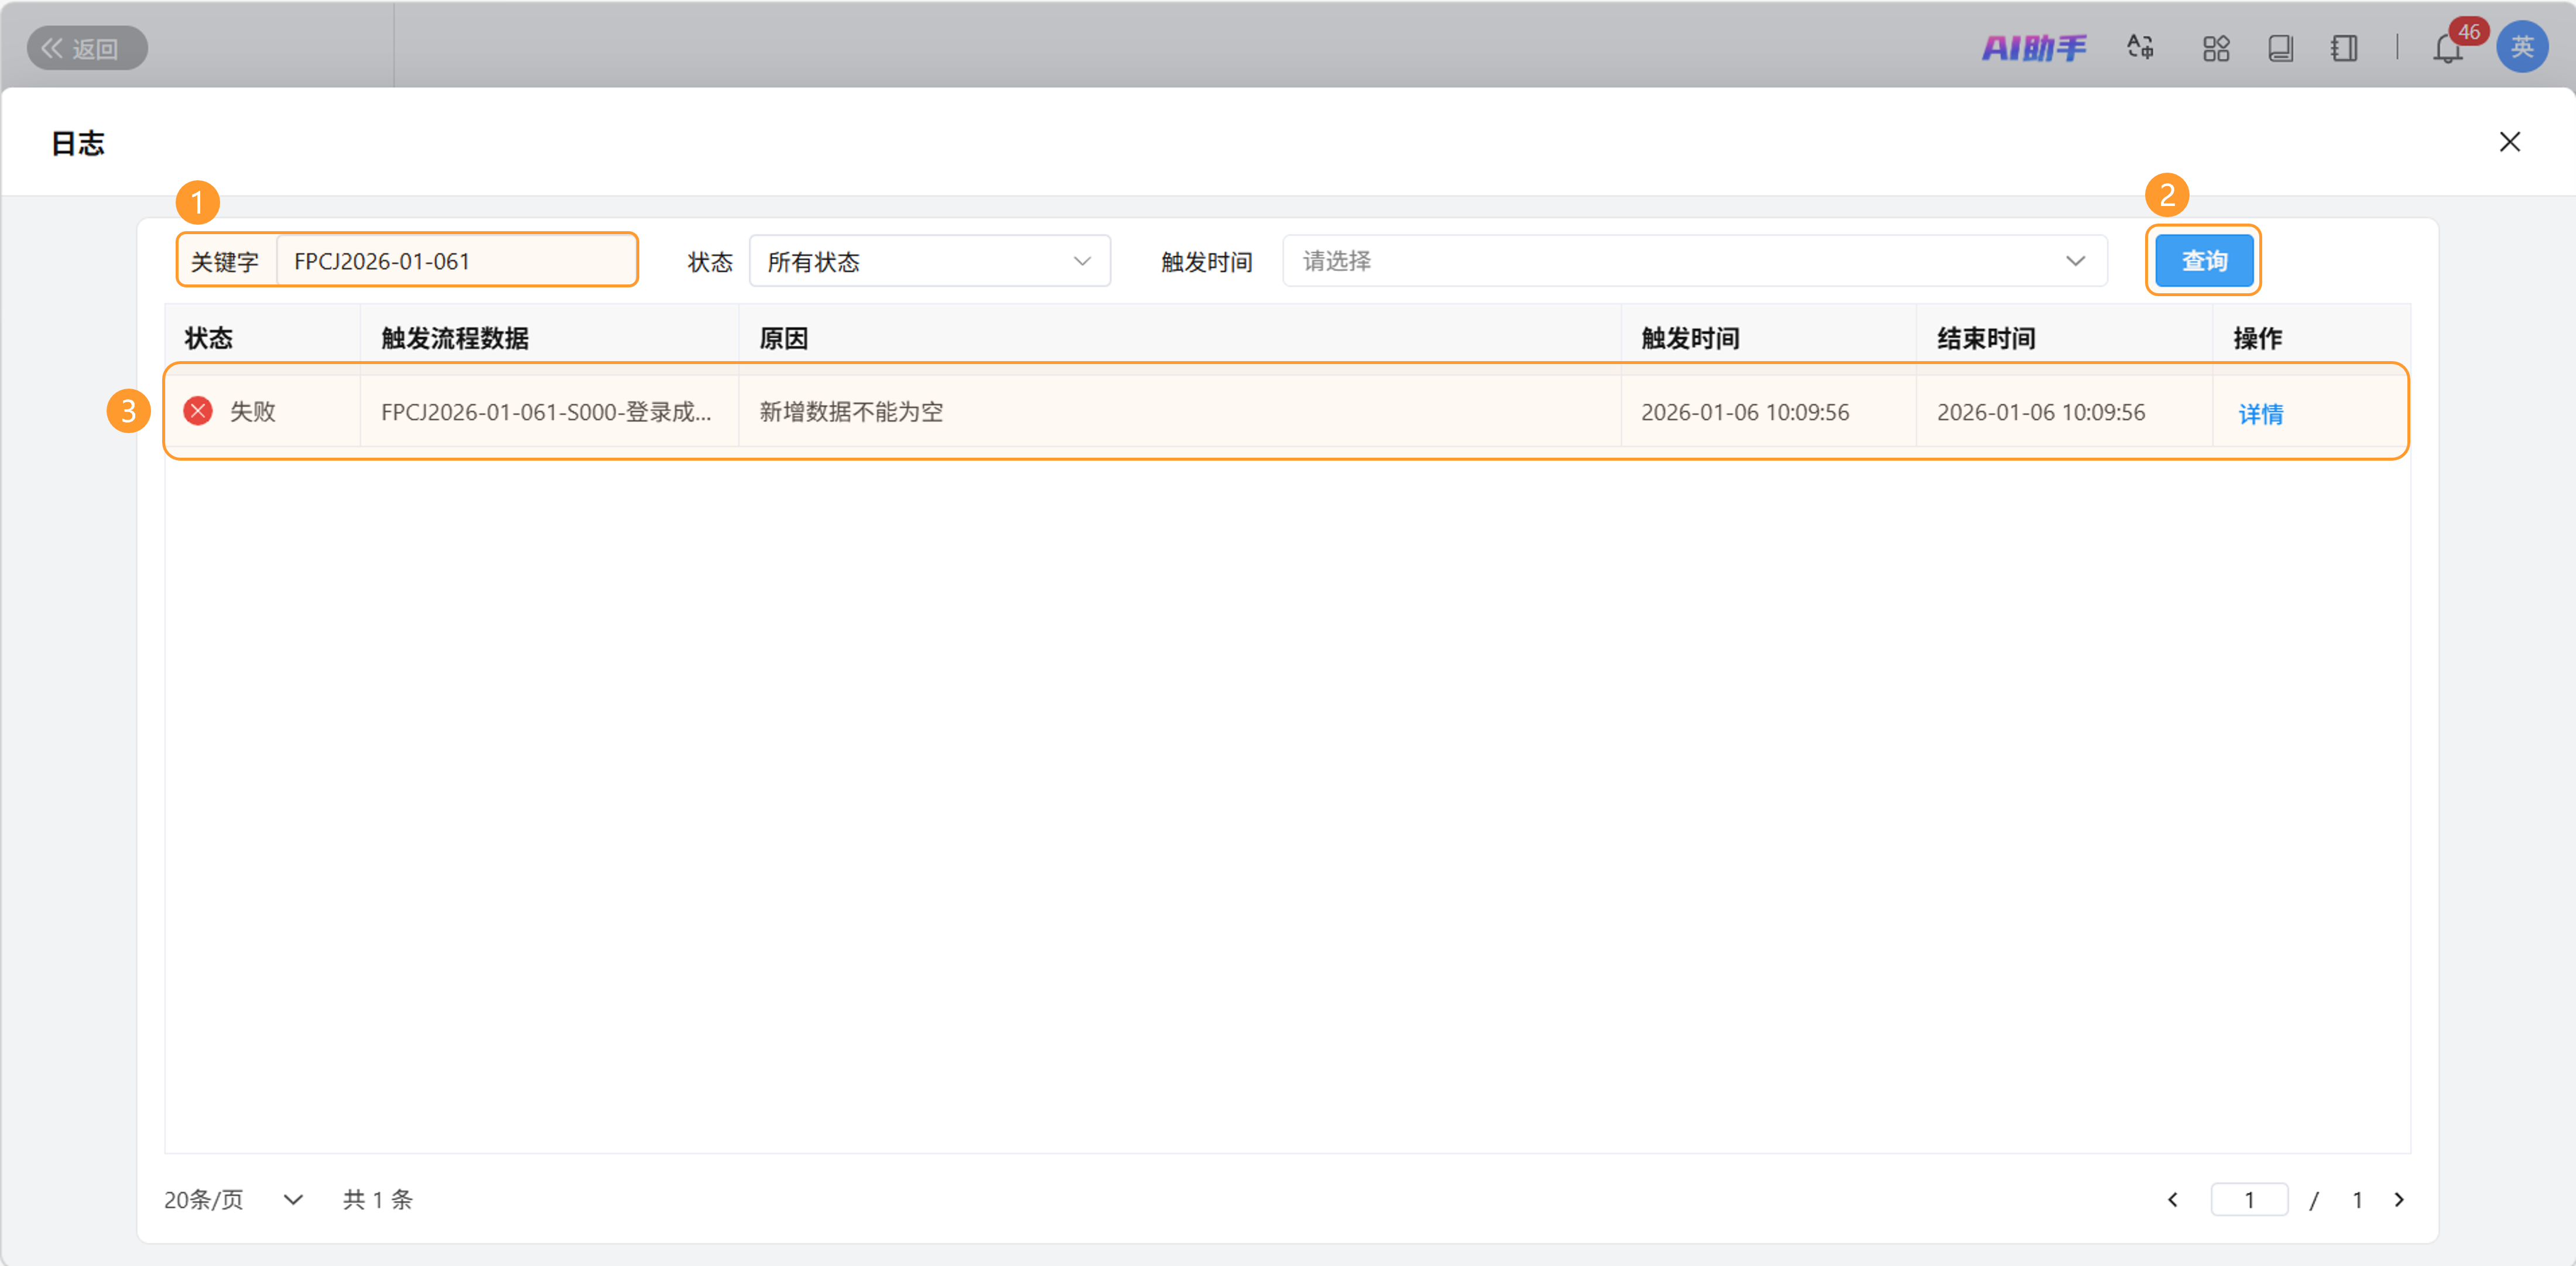Click the red failed status icon
The width and height of the screenshot is (2576, 1266).
click(x=198, y=411)
